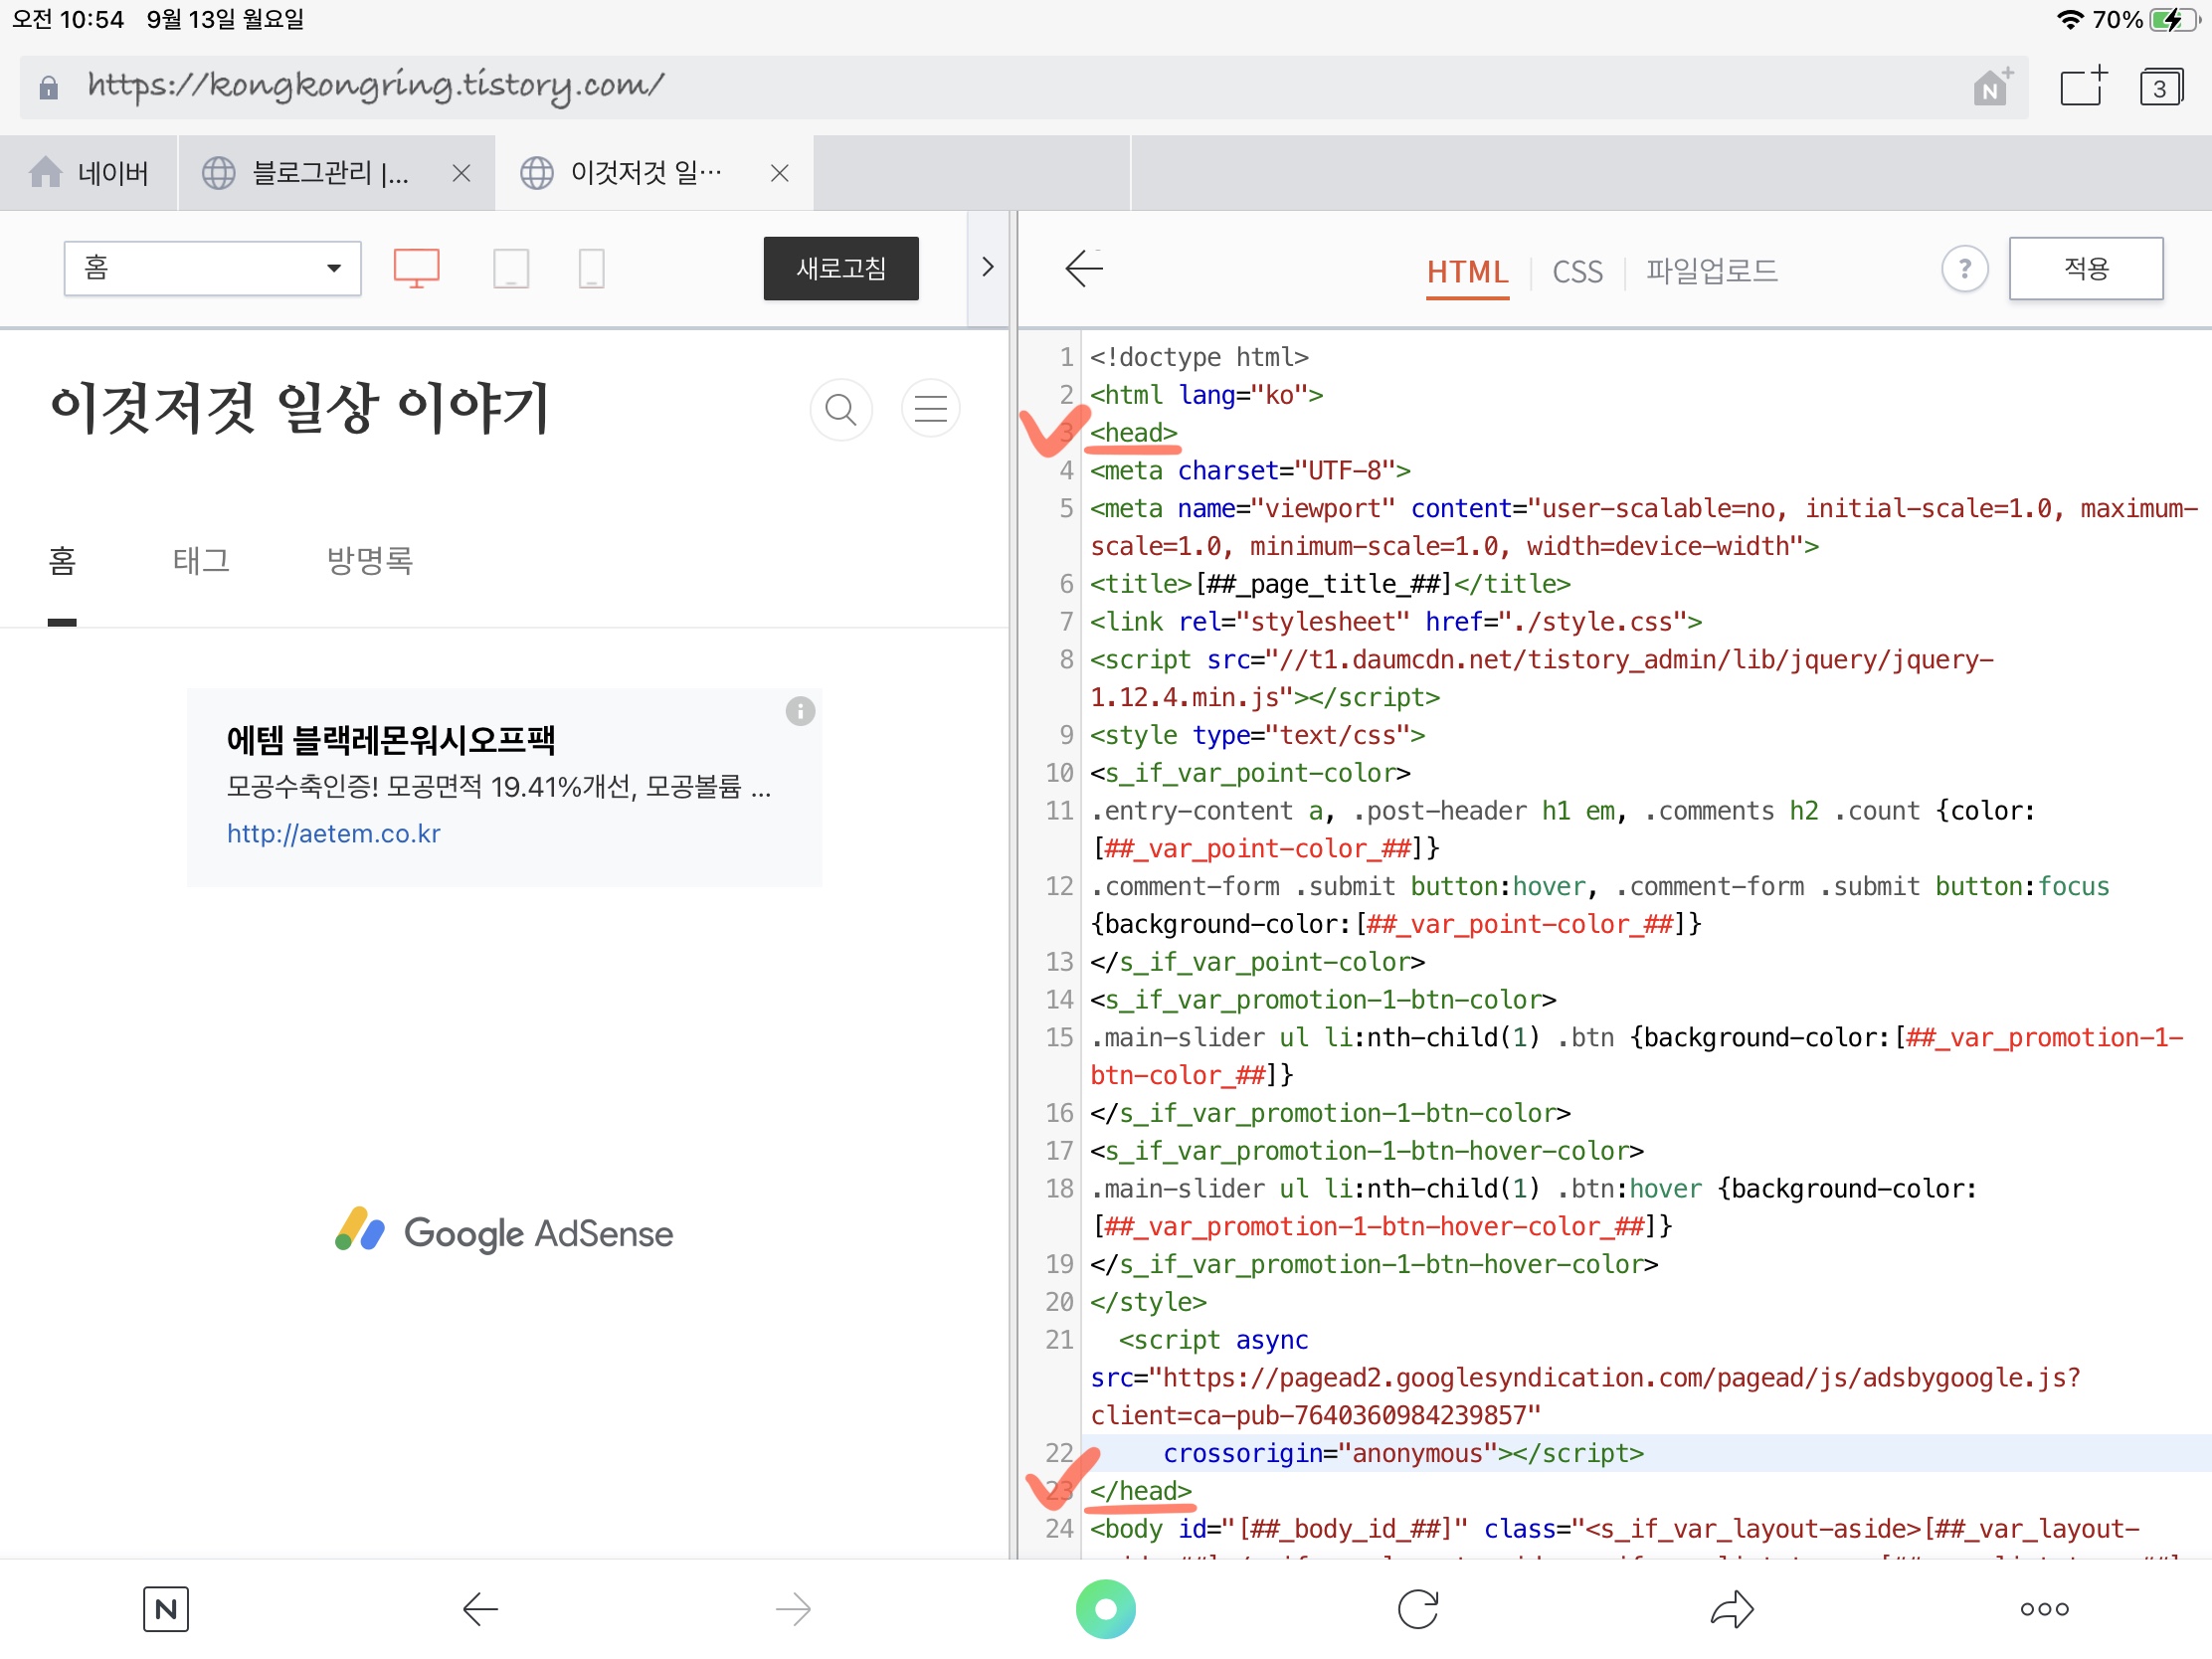
Task: Share page with bottom bar share icon
Action: click(1732, 1609)
